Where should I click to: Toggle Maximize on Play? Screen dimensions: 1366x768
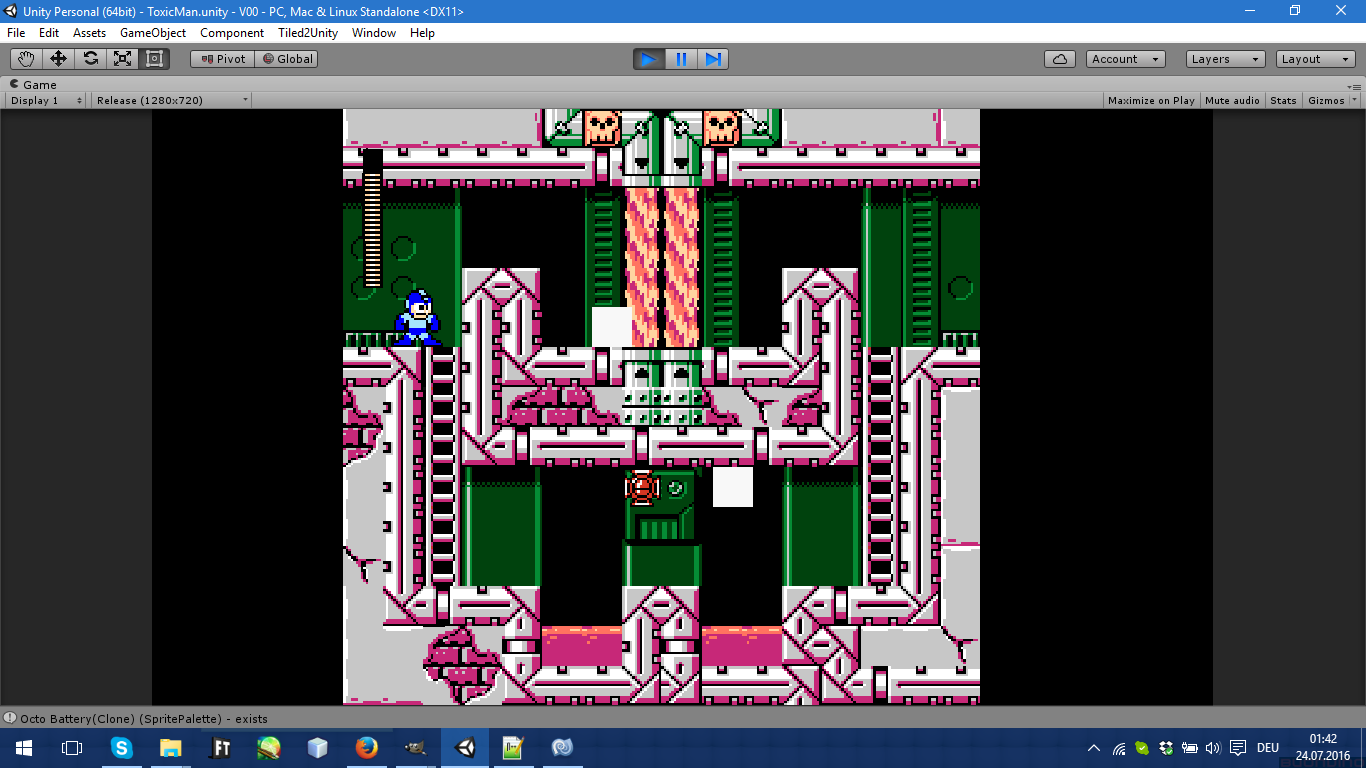[x=1151, y=100]
